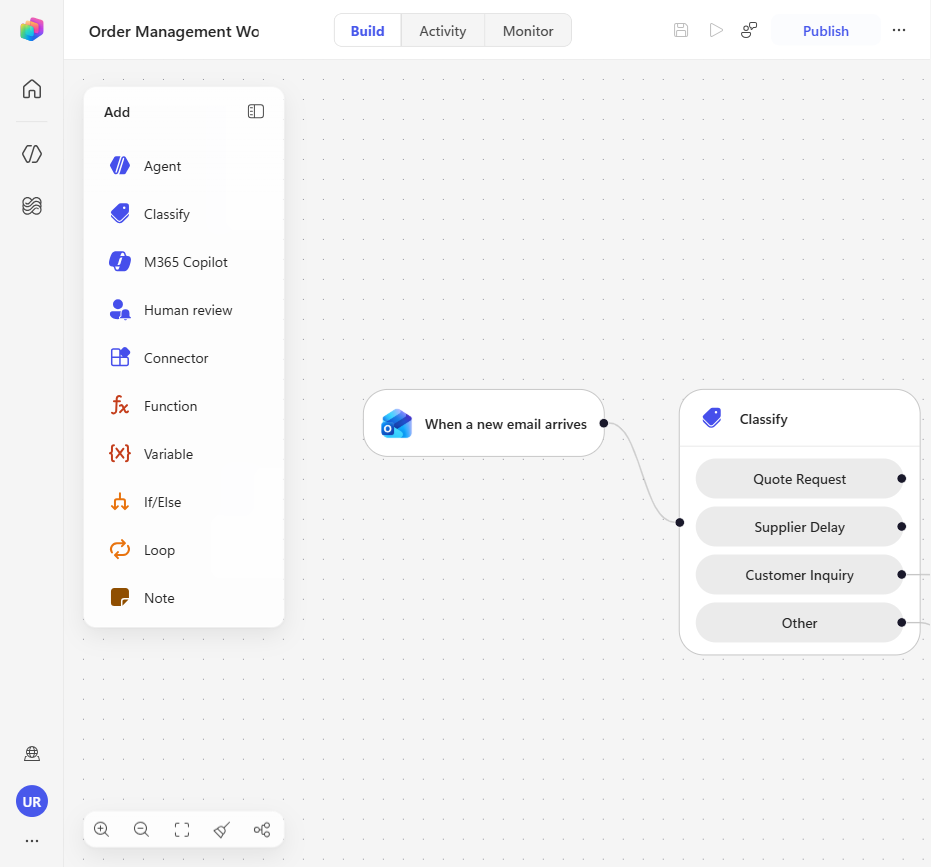The image size is (931, 867).
Task: Click the Add panel heading text
Action: click(117, 112)
